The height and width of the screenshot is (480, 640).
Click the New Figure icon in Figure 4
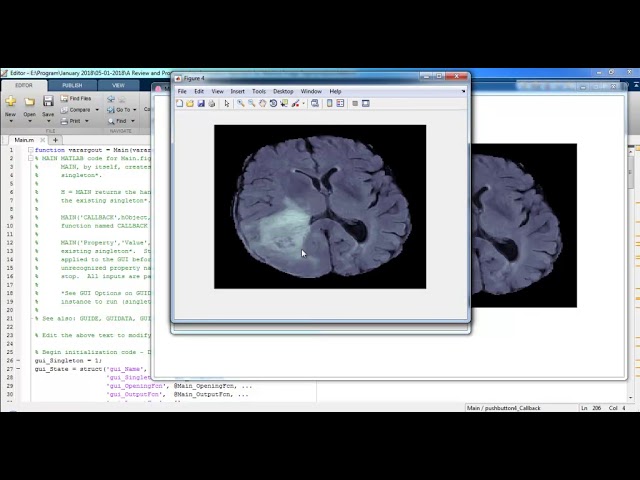(x=180, y=104)
